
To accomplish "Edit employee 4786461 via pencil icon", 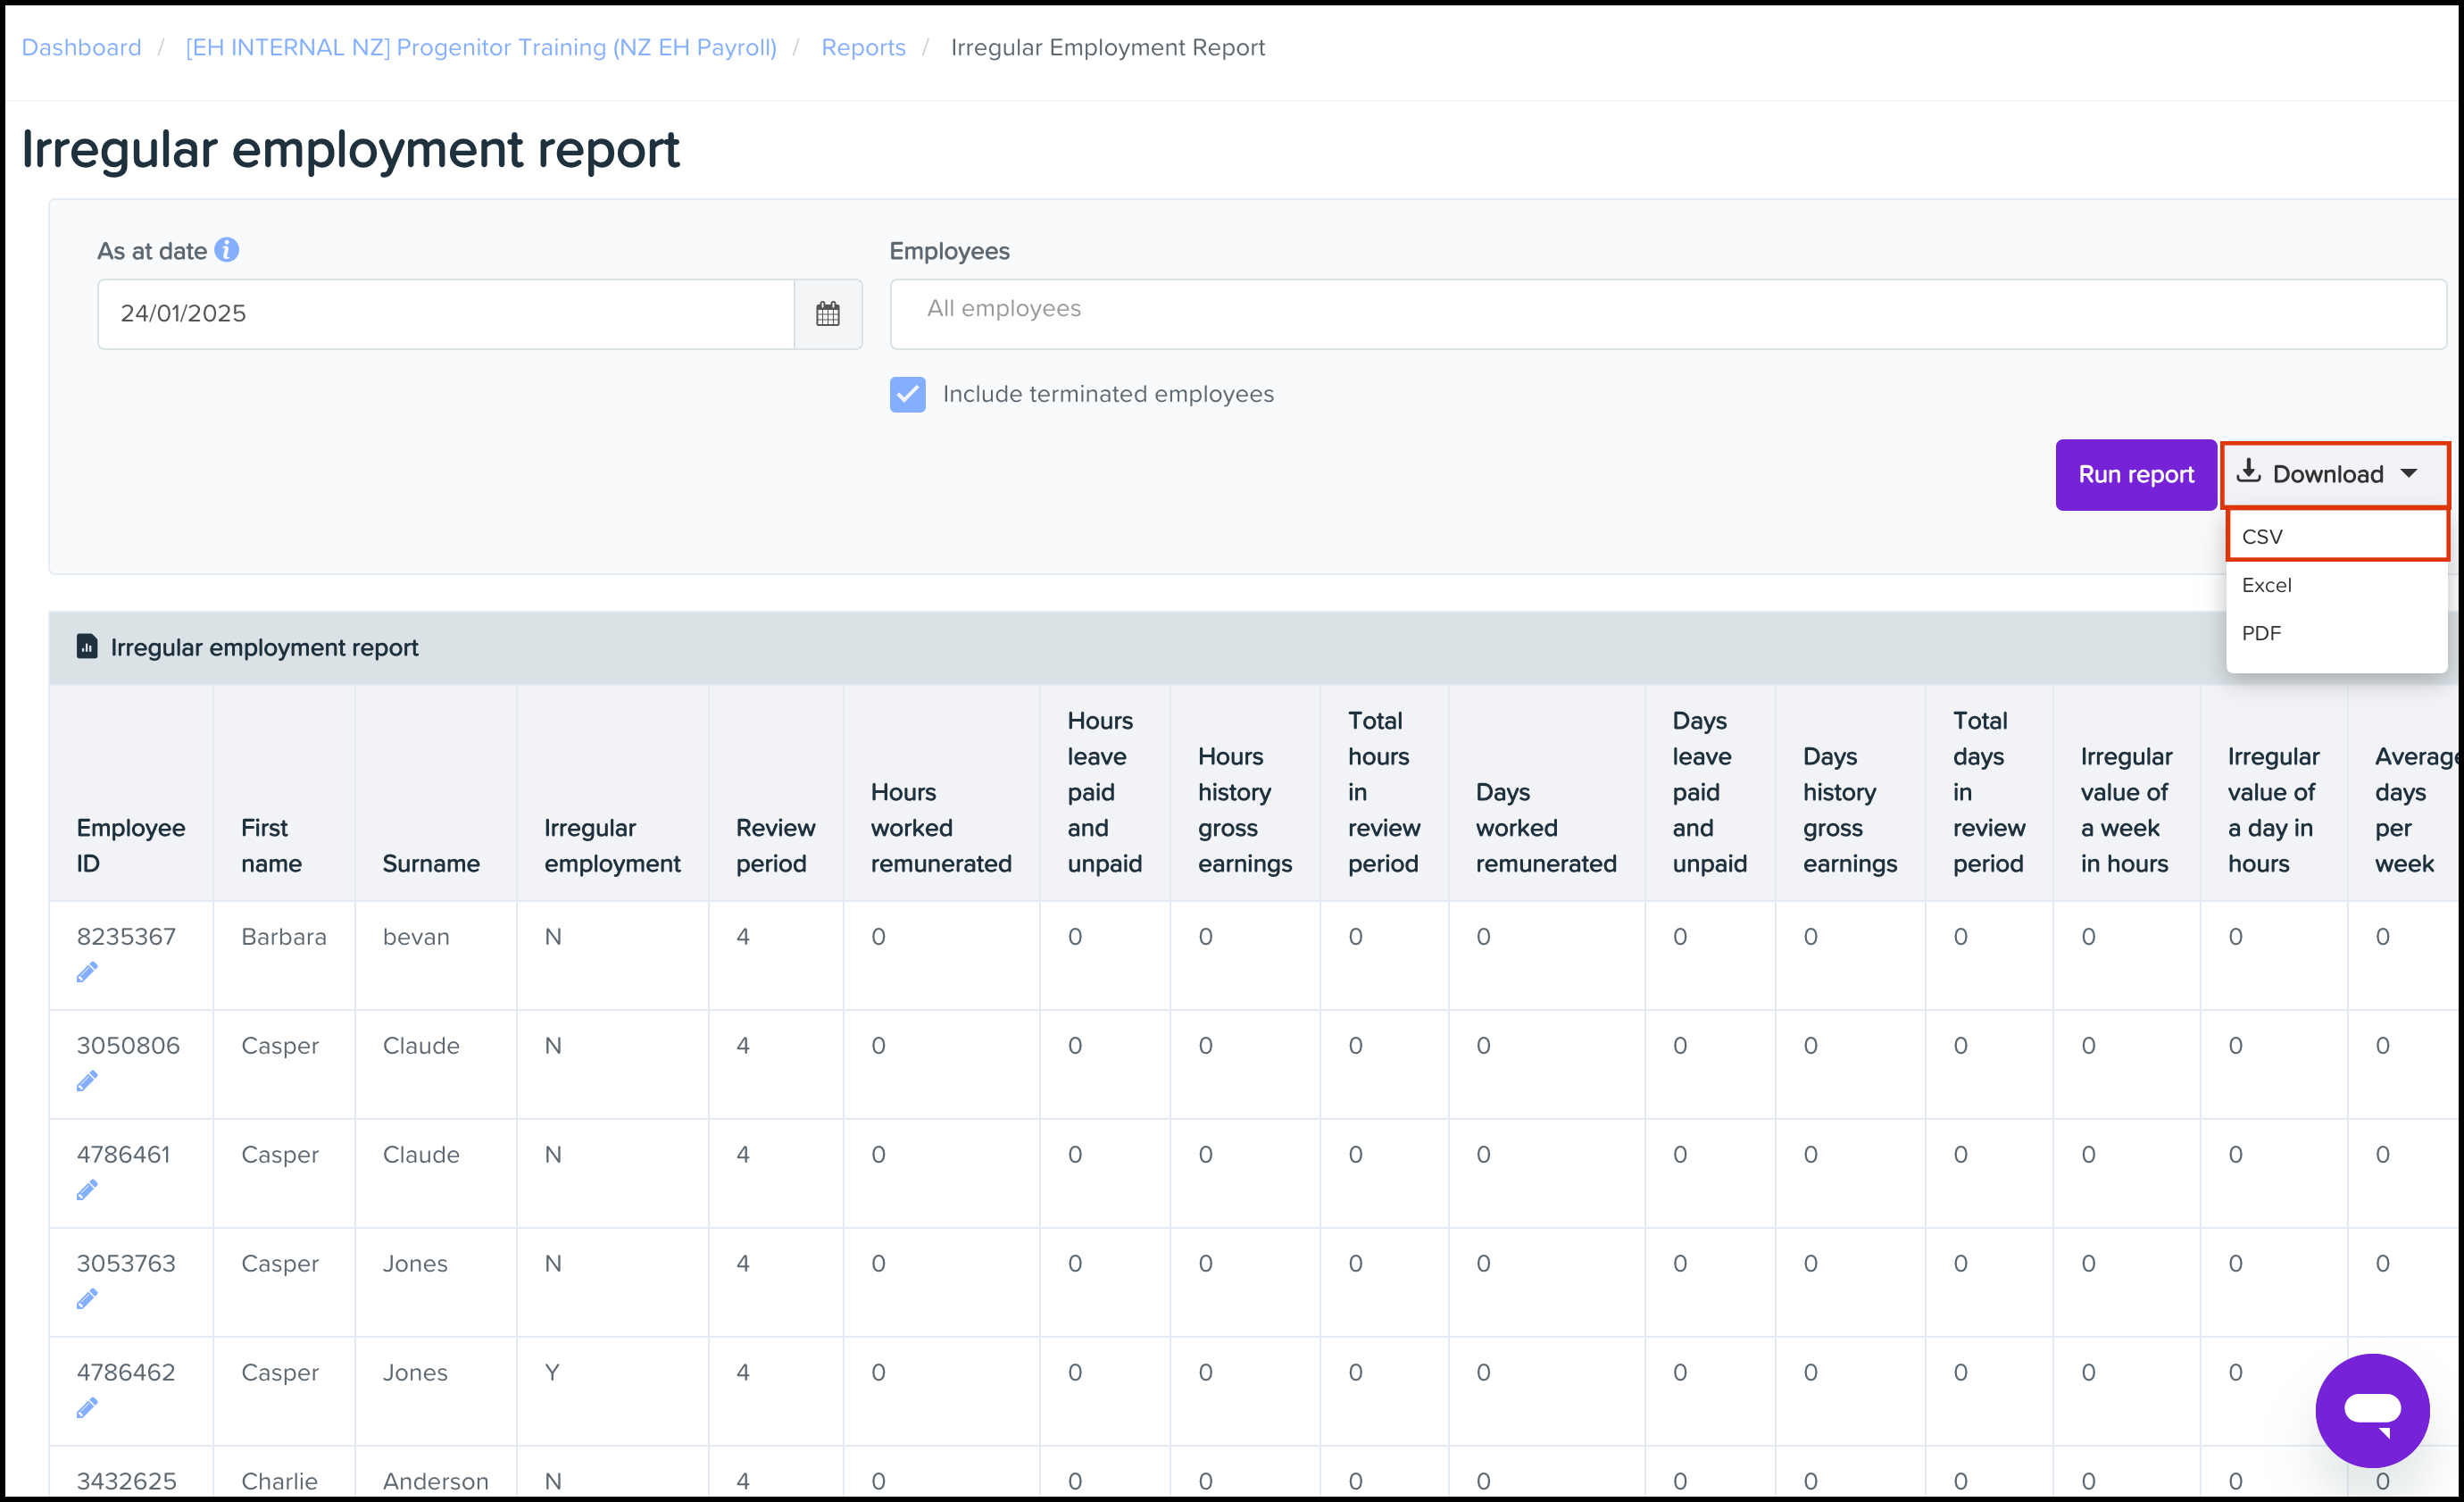I will click(x=87, y=1190).
